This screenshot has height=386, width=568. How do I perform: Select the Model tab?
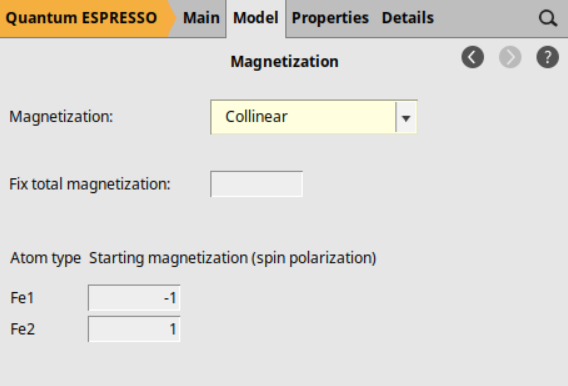click(x=256, y=18)
